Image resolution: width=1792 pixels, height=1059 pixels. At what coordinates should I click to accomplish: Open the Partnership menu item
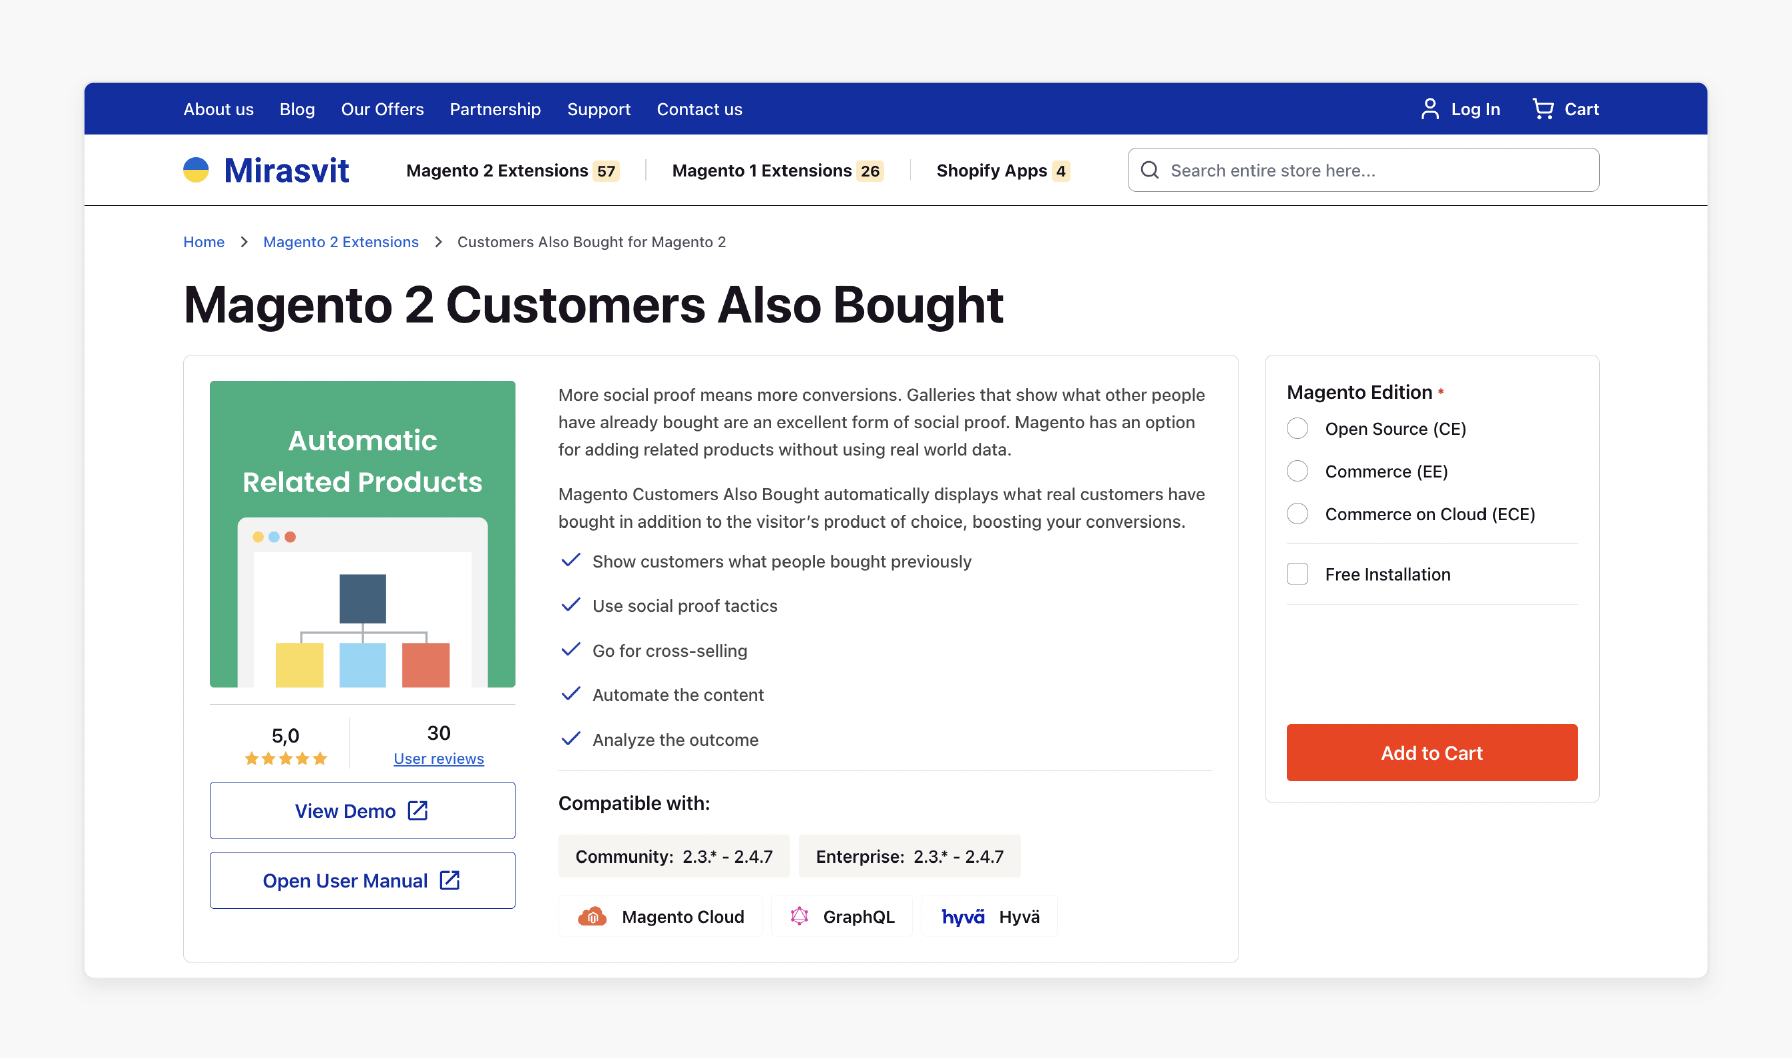[495, 109]
